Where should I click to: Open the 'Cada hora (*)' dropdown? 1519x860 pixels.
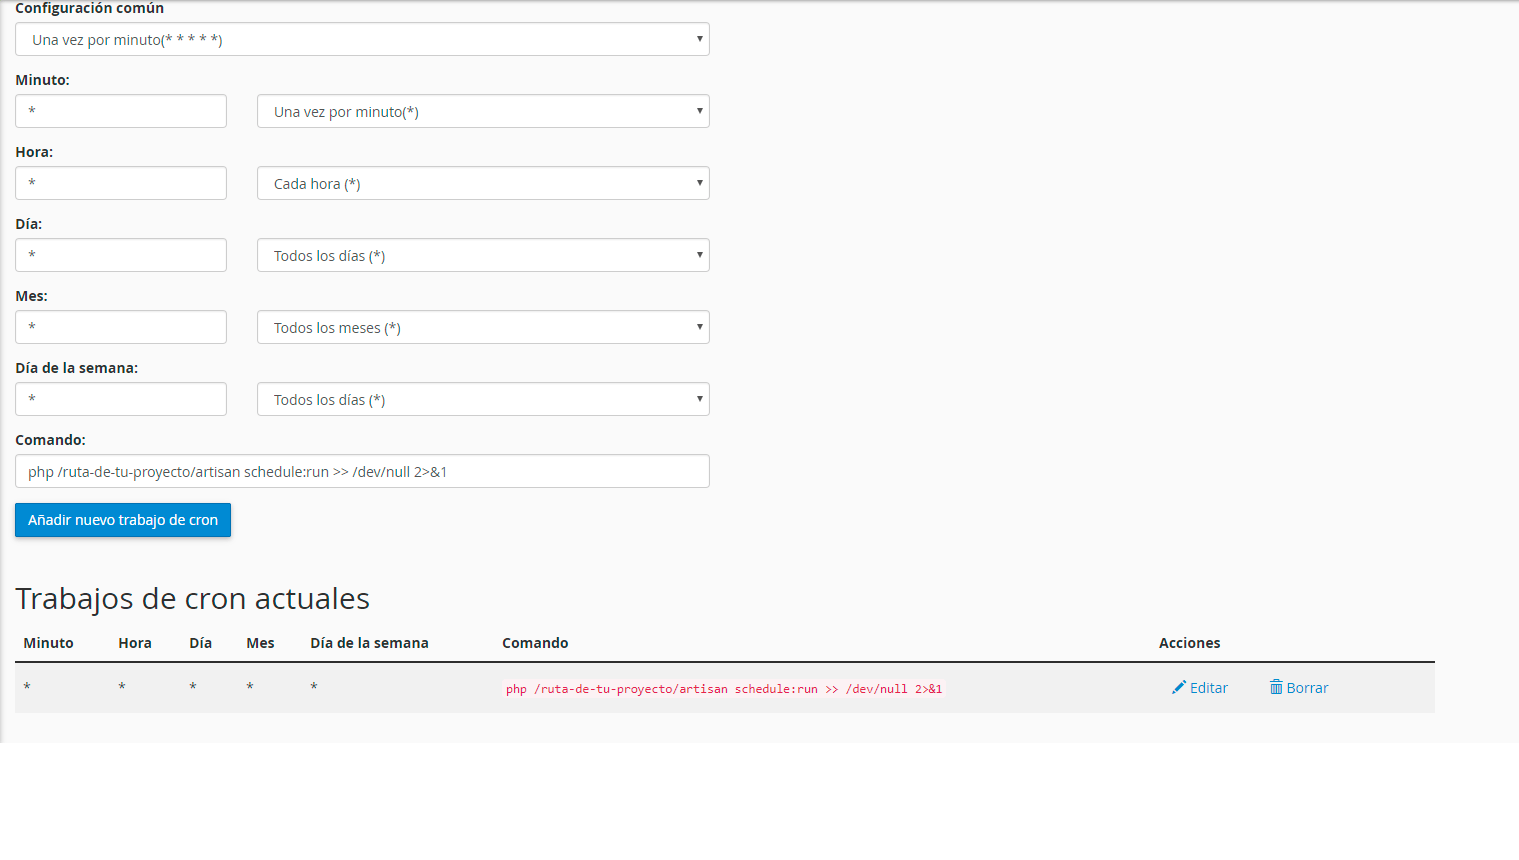483,183
